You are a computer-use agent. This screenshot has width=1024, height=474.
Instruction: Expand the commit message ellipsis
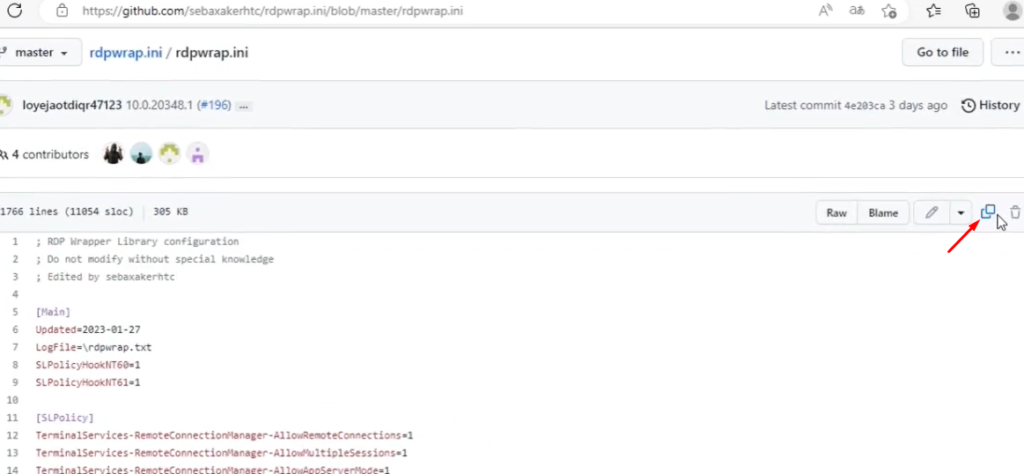pyautogui.click(x=244, y=106)
